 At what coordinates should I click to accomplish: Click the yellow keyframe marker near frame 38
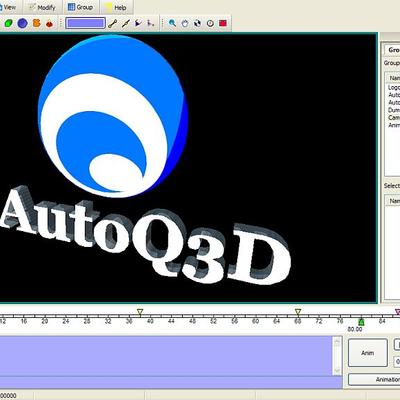coord(140,312)
